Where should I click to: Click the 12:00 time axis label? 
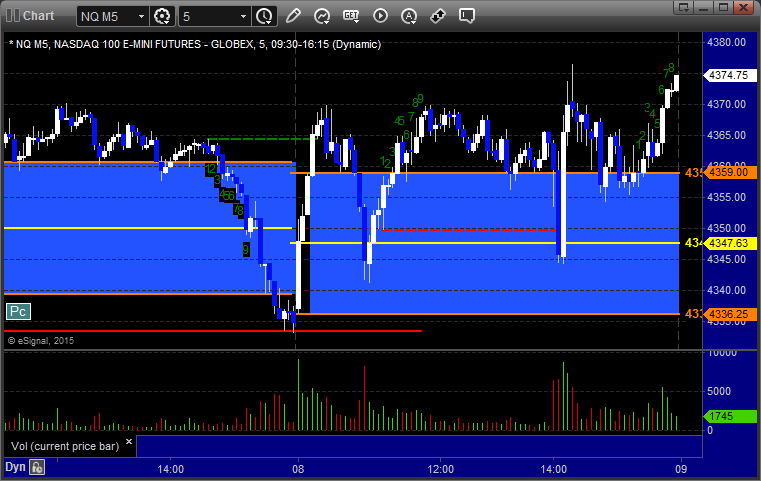441,469
